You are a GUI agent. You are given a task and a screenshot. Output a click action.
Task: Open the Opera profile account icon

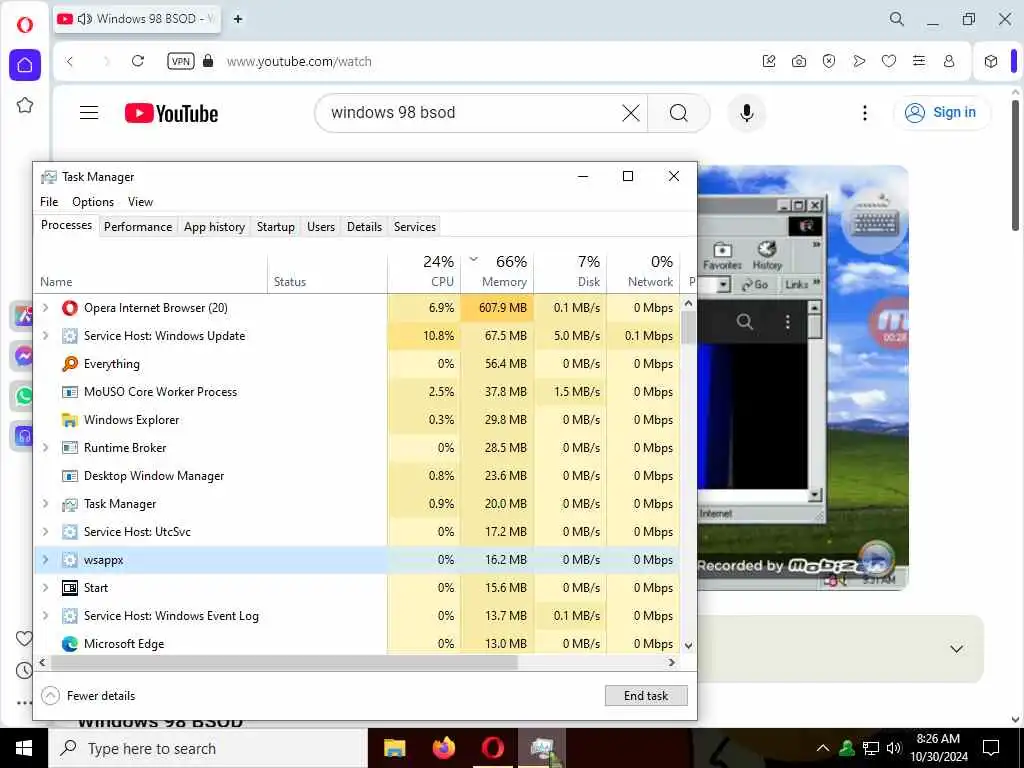point(949,61)
